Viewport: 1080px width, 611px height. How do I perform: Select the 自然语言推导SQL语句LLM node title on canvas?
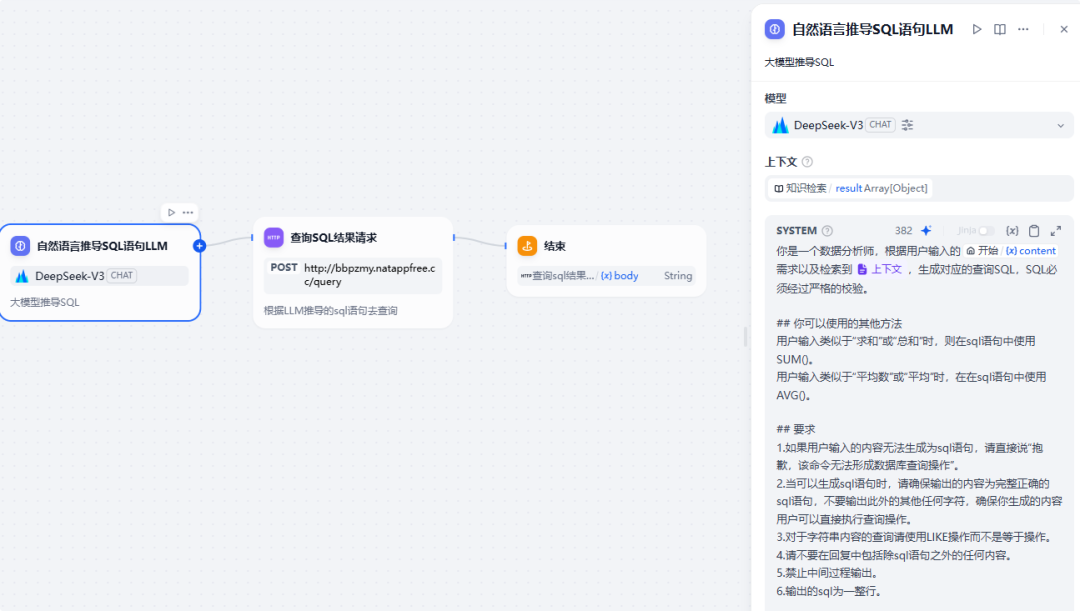[x=102, y=246]
